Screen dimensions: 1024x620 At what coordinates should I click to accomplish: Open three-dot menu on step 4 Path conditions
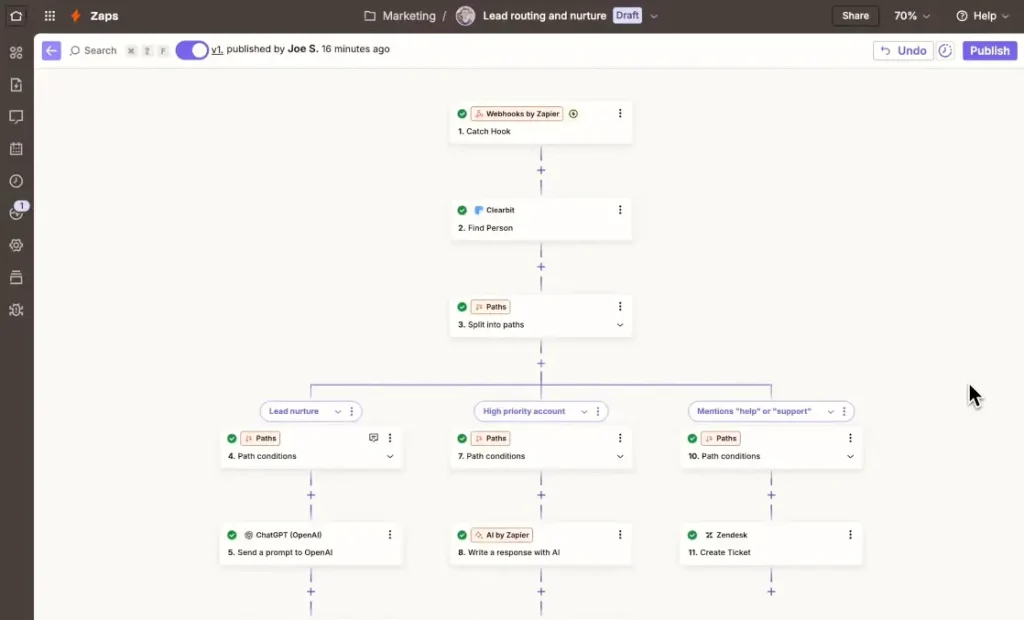[390, 438]
